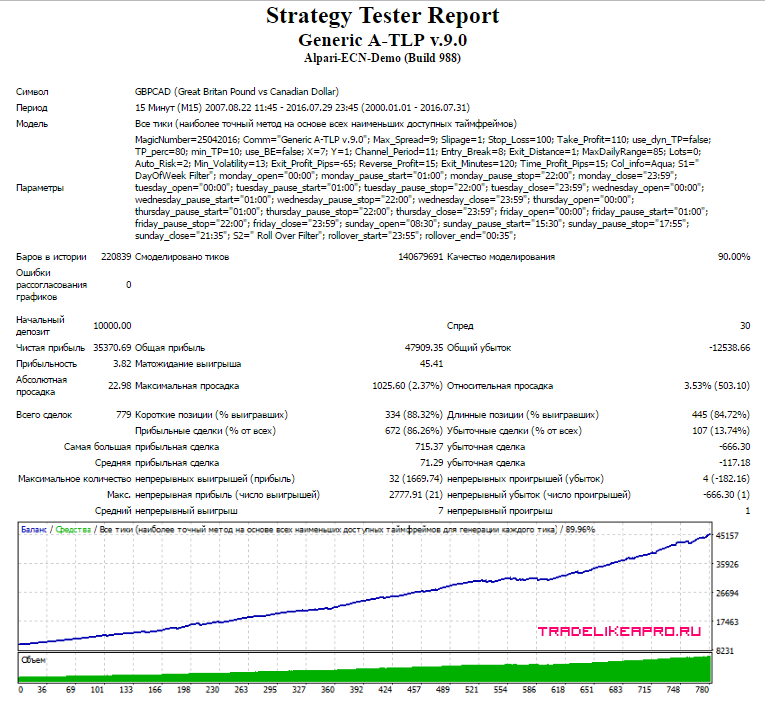Viewport: 765px width, 702px height.
Task: Select profit factor value 3.82
Action: click(122, 364)
